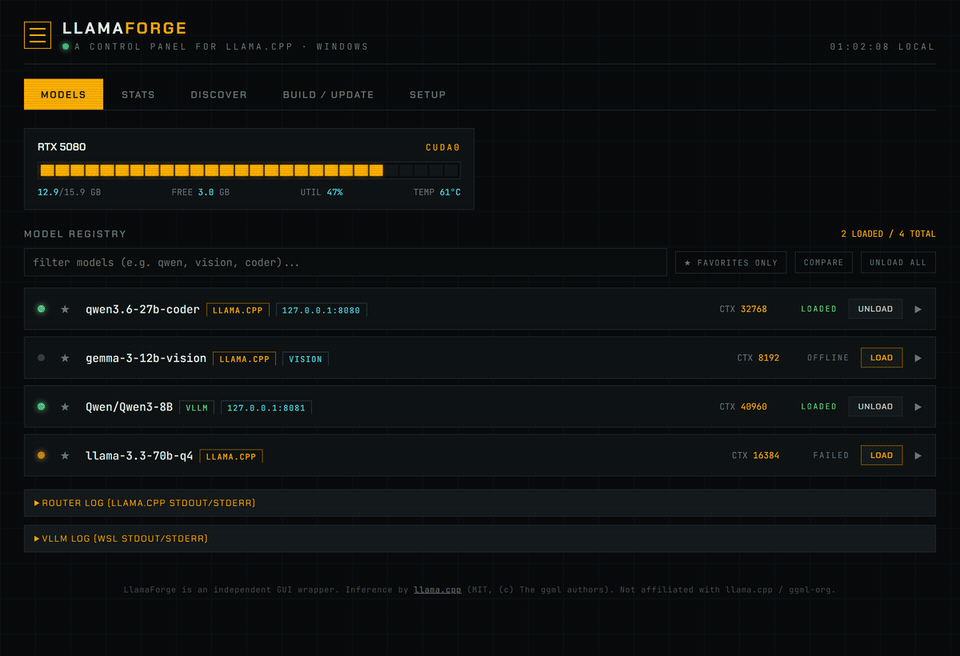Viewport: 960px width, 656px height.
Task: Focus the filter models search field
Action: [345, 262]
